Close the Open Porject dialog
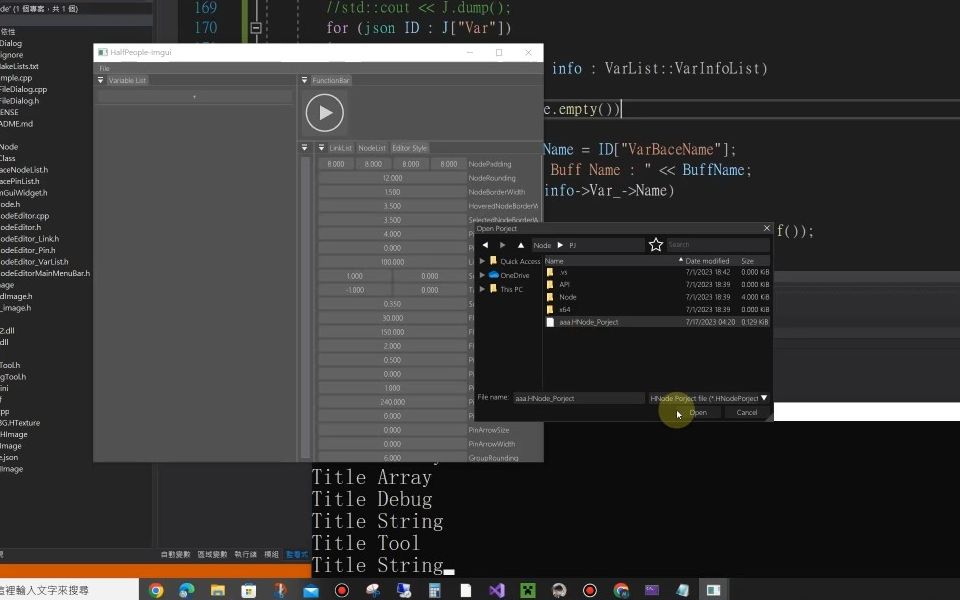960x600 pixels. pos(767,228)
